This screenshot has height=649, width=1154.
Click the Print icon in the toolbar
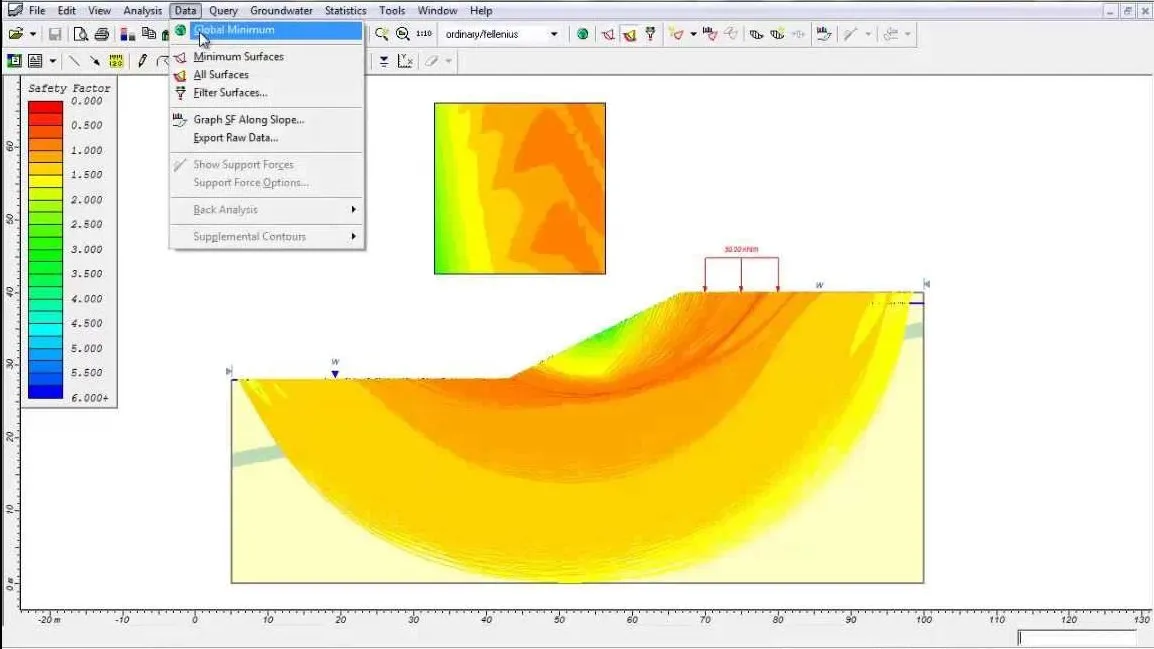coord(103,33)
